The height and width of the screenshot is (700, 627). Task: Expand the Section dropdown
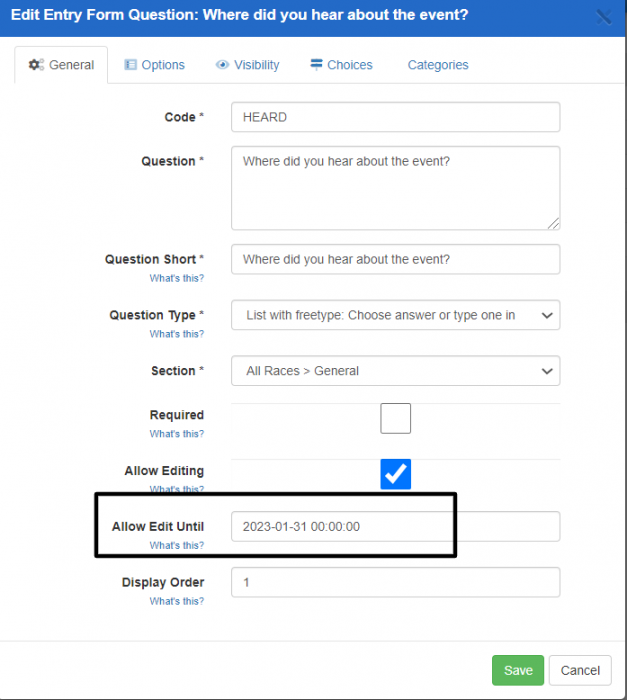pyautogui.click(x=395, y=371)
